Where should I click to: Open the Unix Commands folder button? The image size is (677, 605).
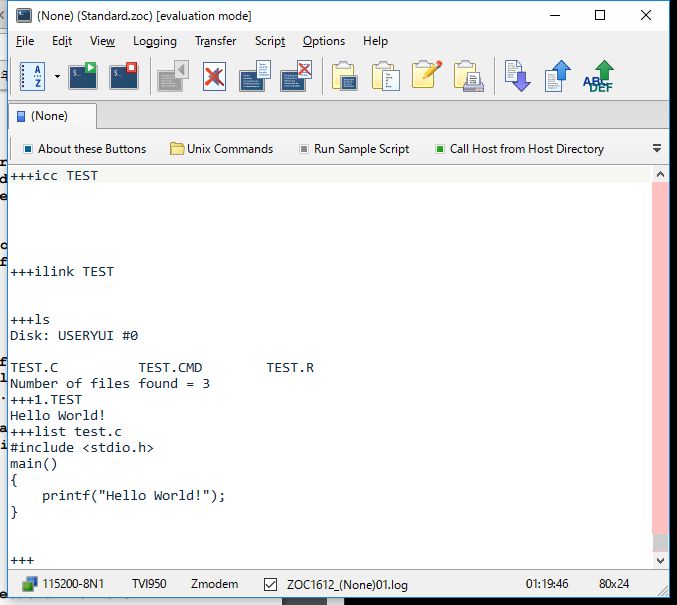tap(221, 149)
